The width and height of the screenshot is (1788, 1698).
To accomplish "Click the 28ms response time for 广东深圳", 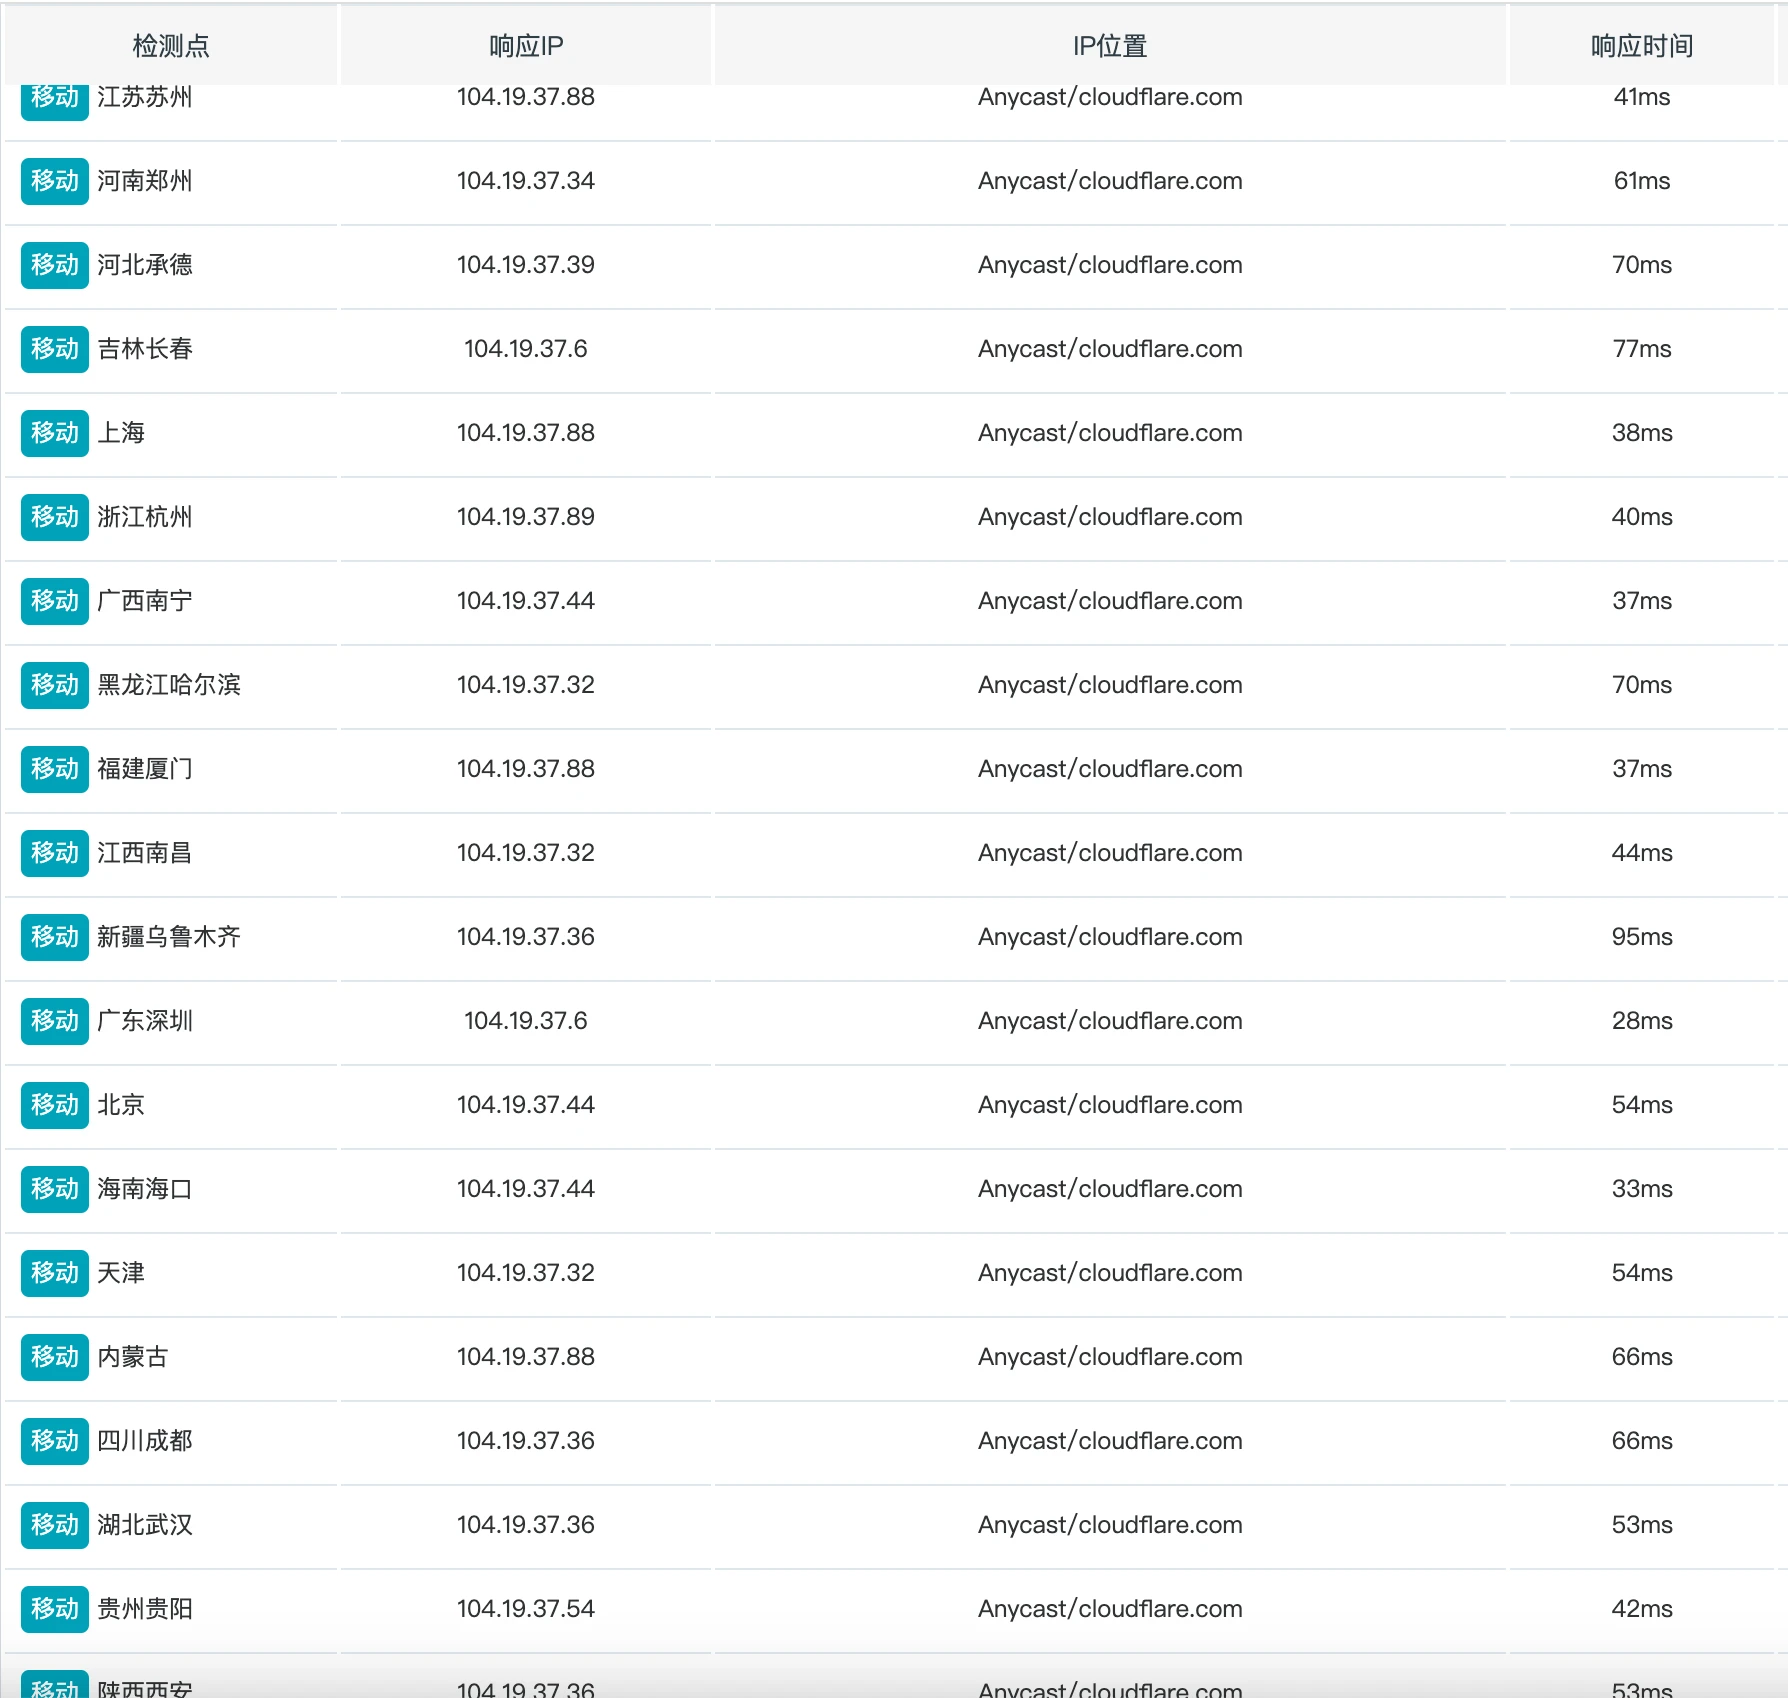I will (1641, 1021).
